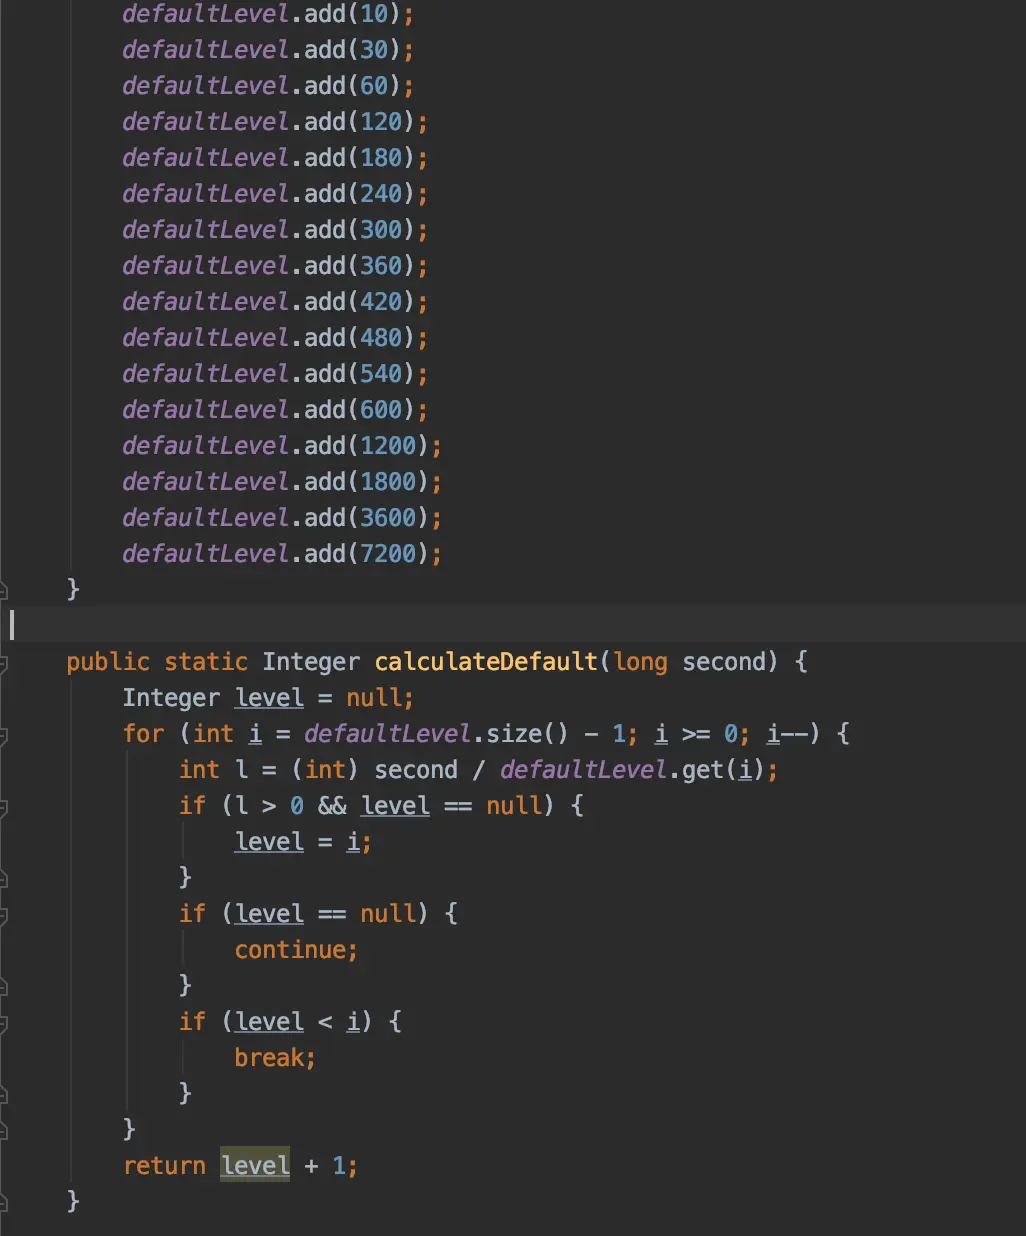
Task: Click 'defaultLevel.size()' in the for statement
Action: point(437,734)
